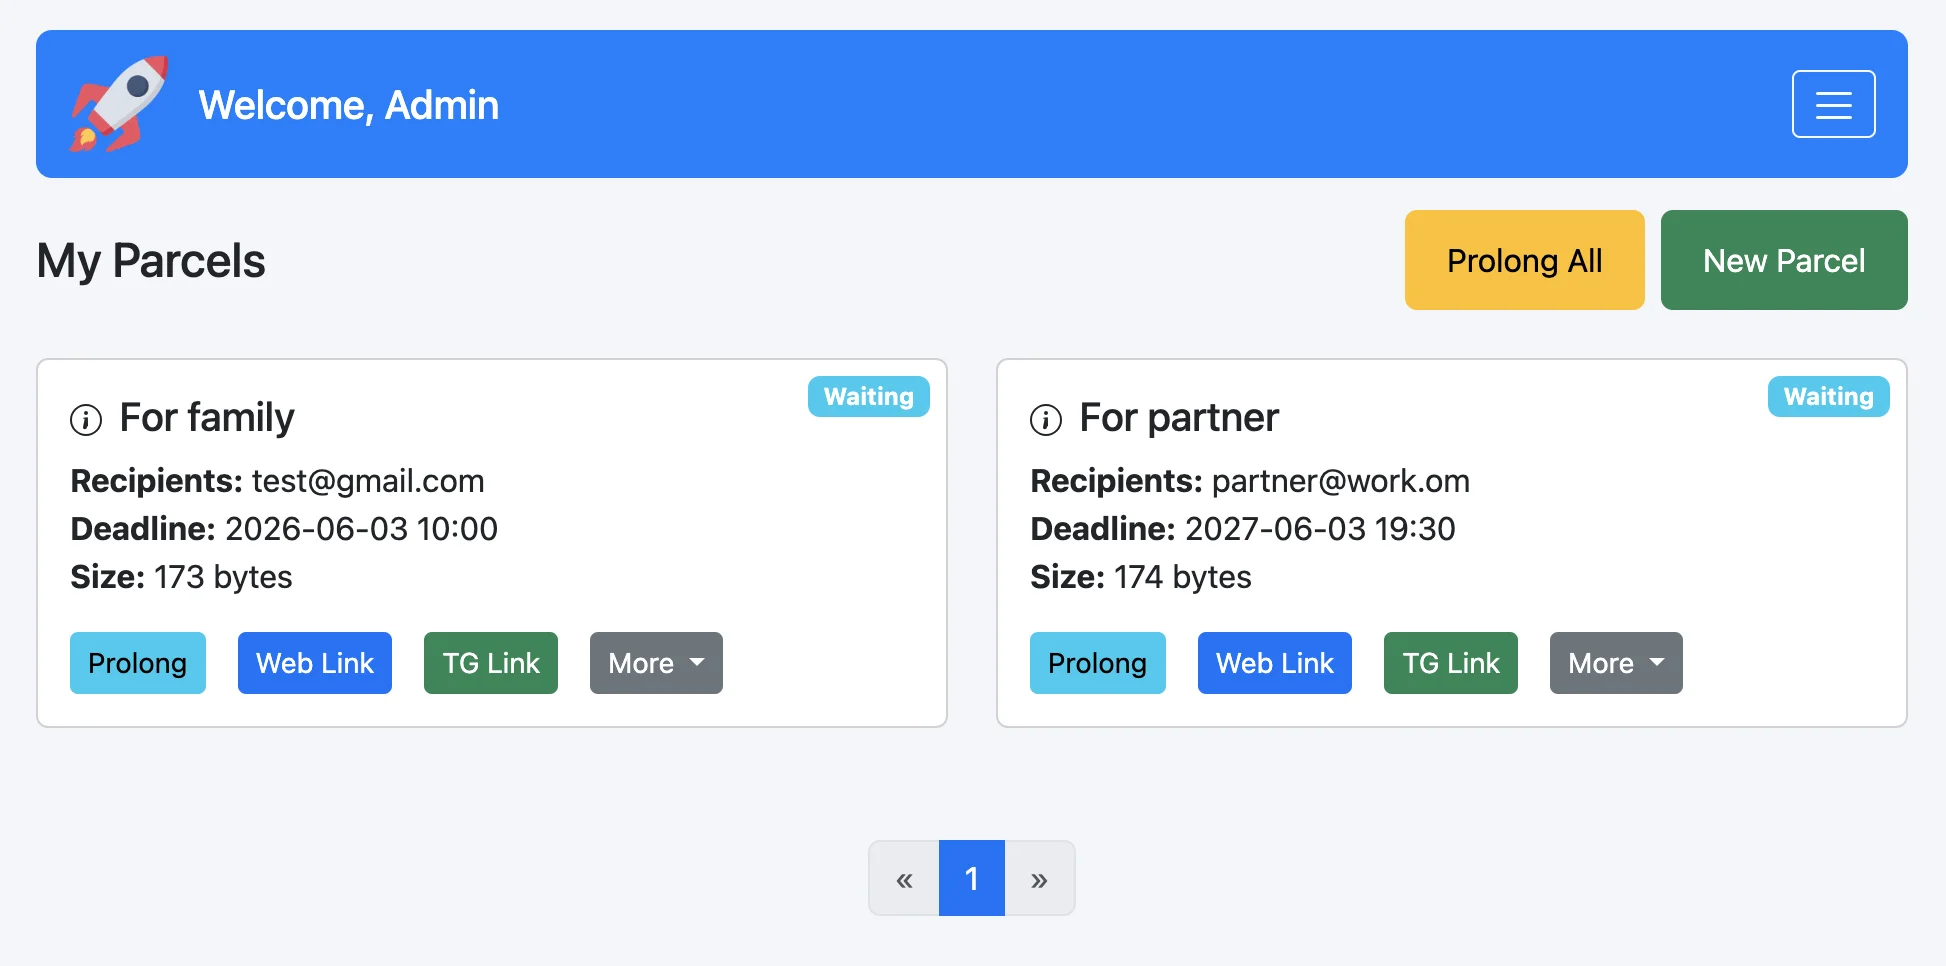Click info icon next to For partner
Image resolution: width=1946 pixels, height=966 pixels.
click(x=1046, y=420)
